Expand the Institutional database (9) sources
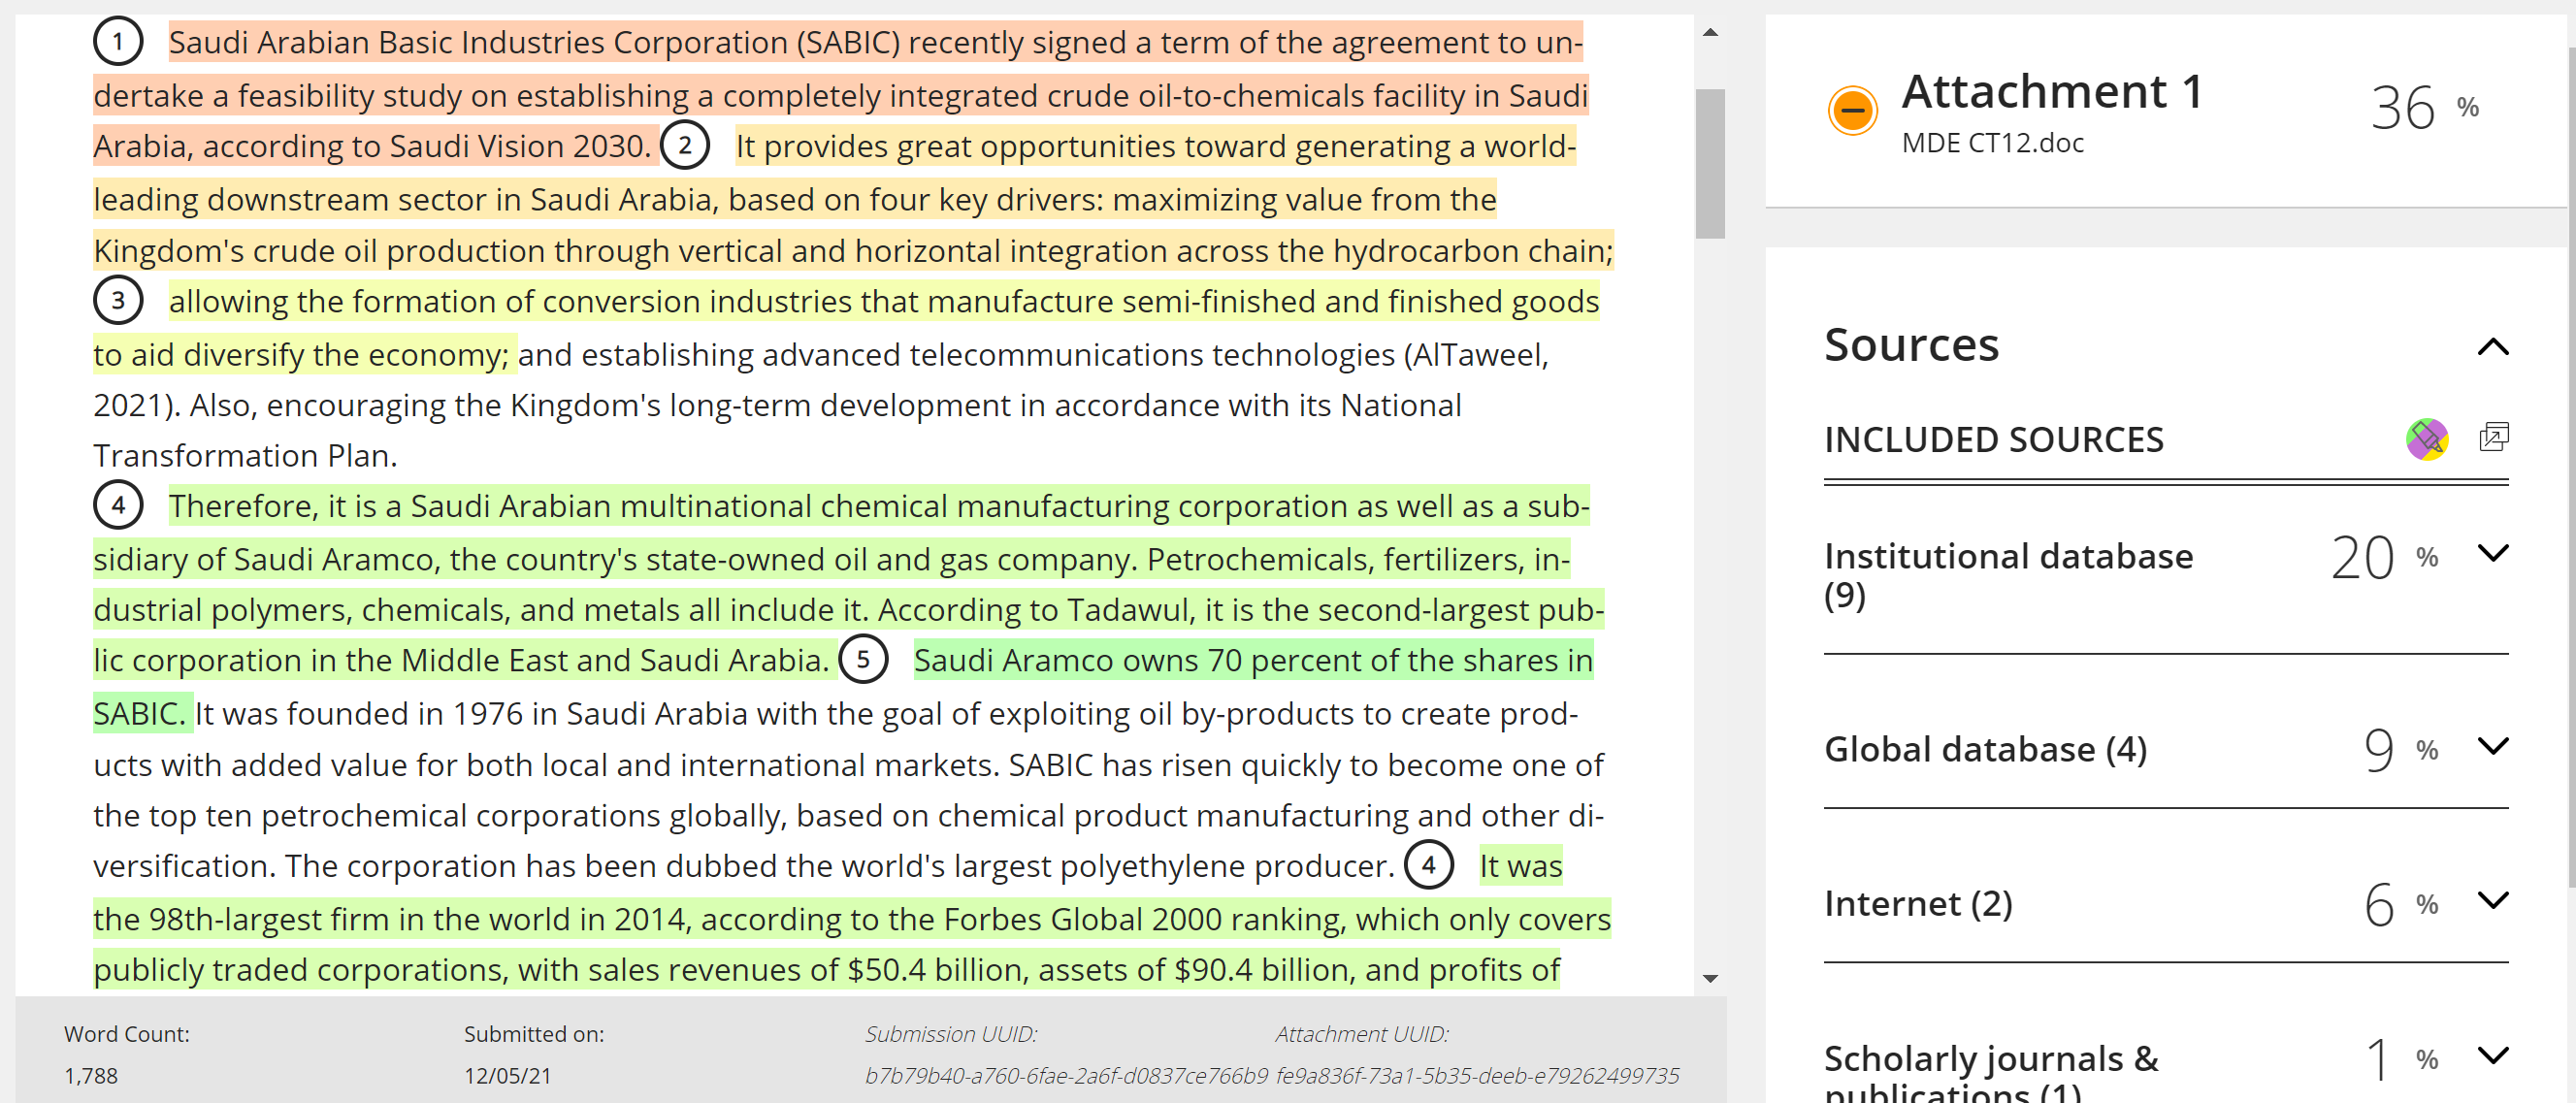The image size is (2576, 1103). pyautogui.click(x=2493, y=554)
